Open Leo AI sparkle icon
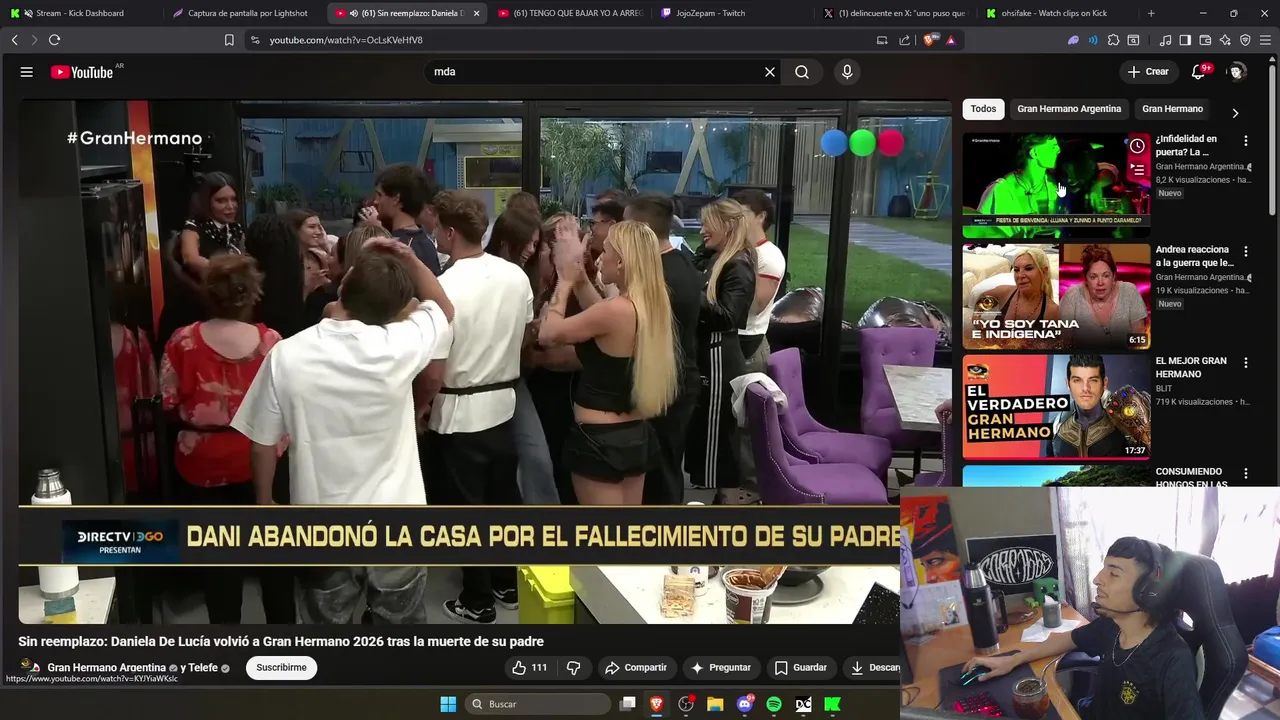This screenshot has height=720, width=1280. click(x=1225, y=40)
